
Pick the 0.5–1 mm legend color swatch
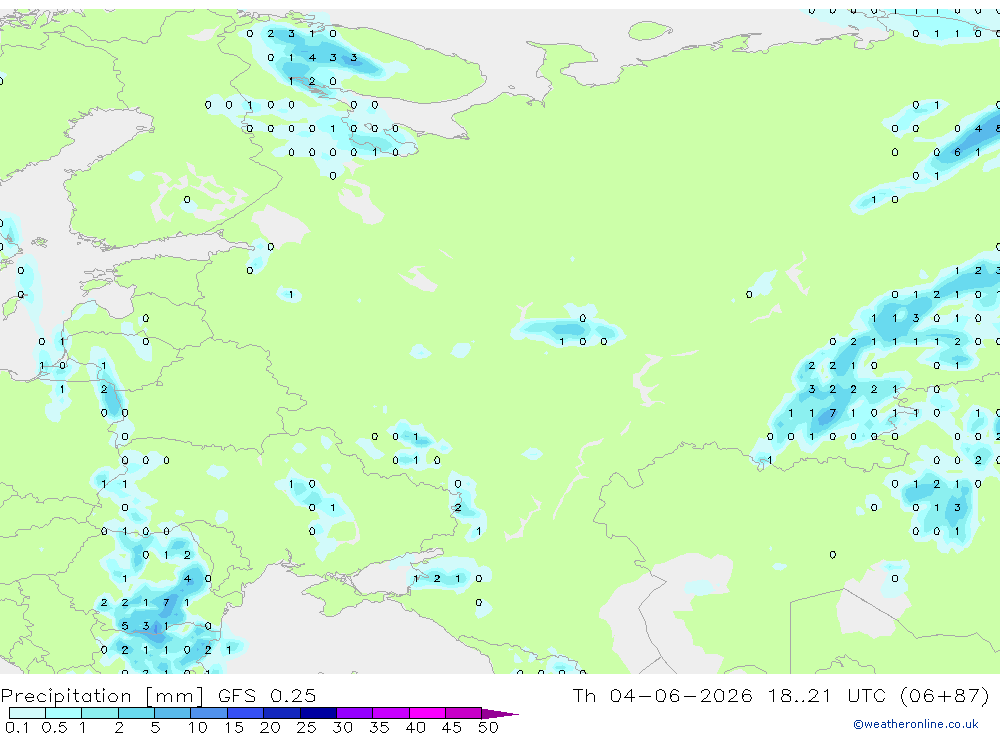(x=63, y=713)
